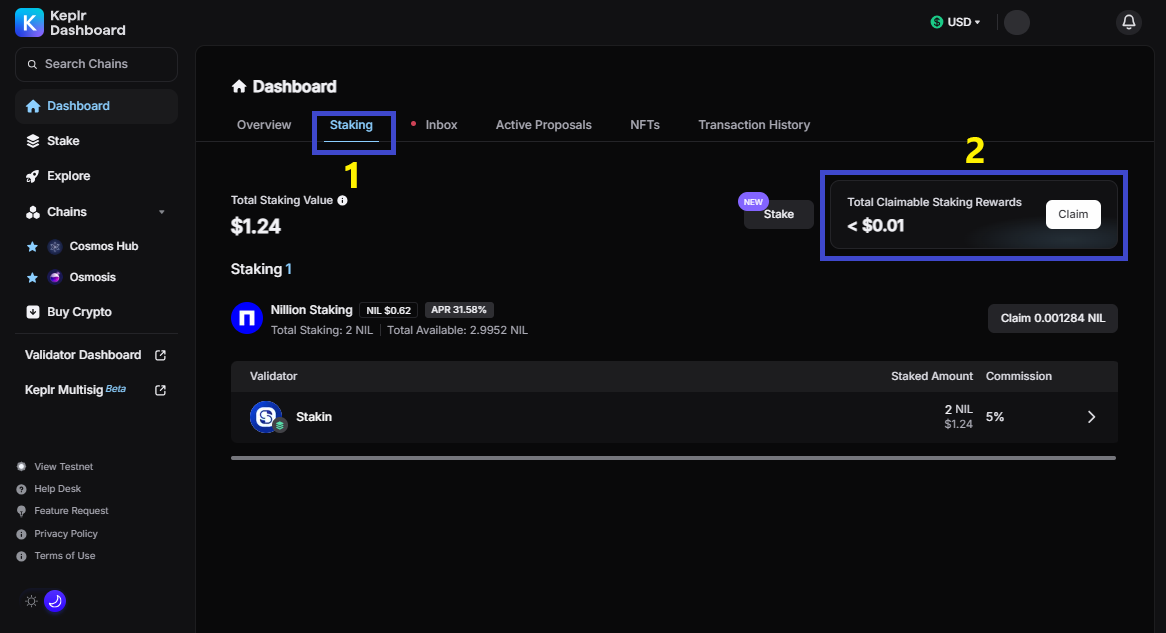1166x633 pixels.
Task: Click the Stakin validator logo
Action: coord(266,417)
